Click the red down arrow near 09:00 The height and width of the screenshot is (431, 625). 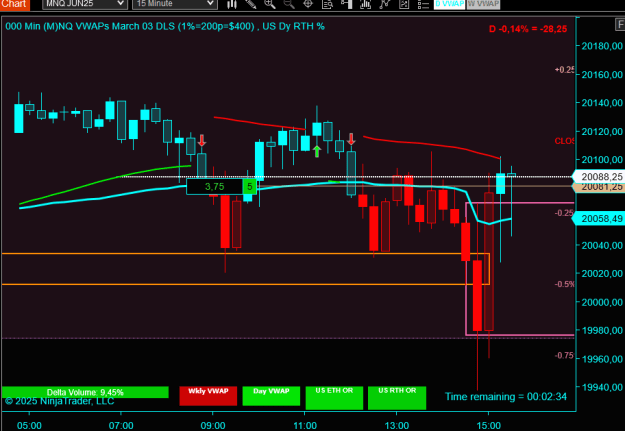202,140
